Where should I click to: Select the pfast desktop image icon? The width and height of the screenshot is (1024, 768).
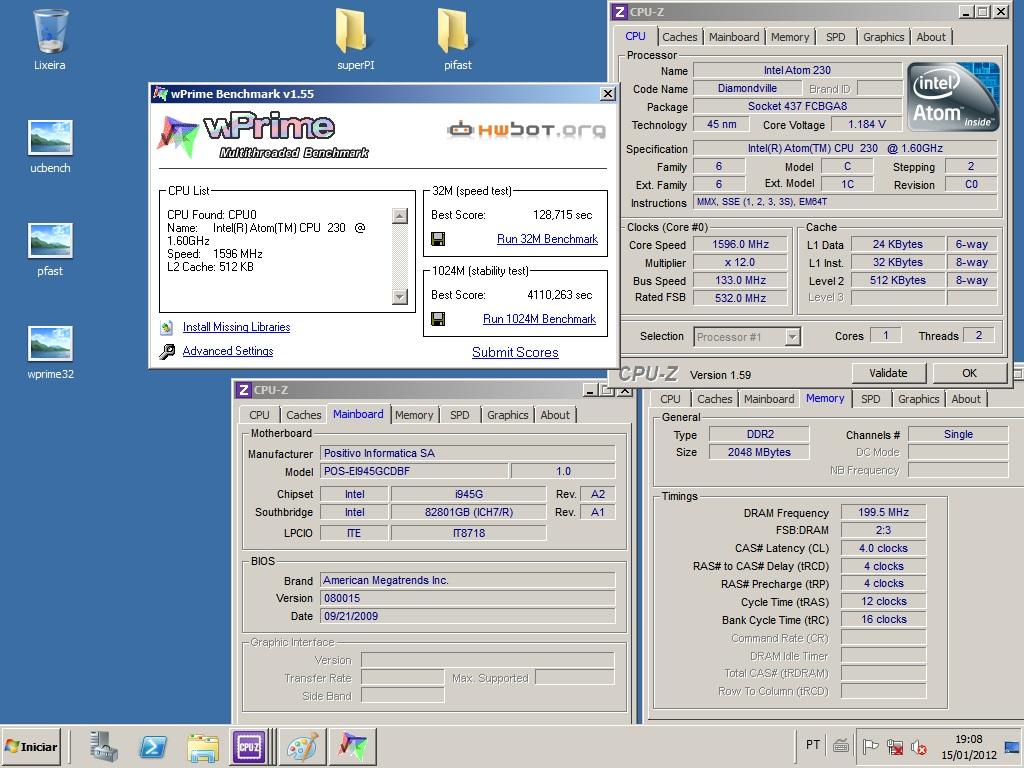[x=50, y=240]
